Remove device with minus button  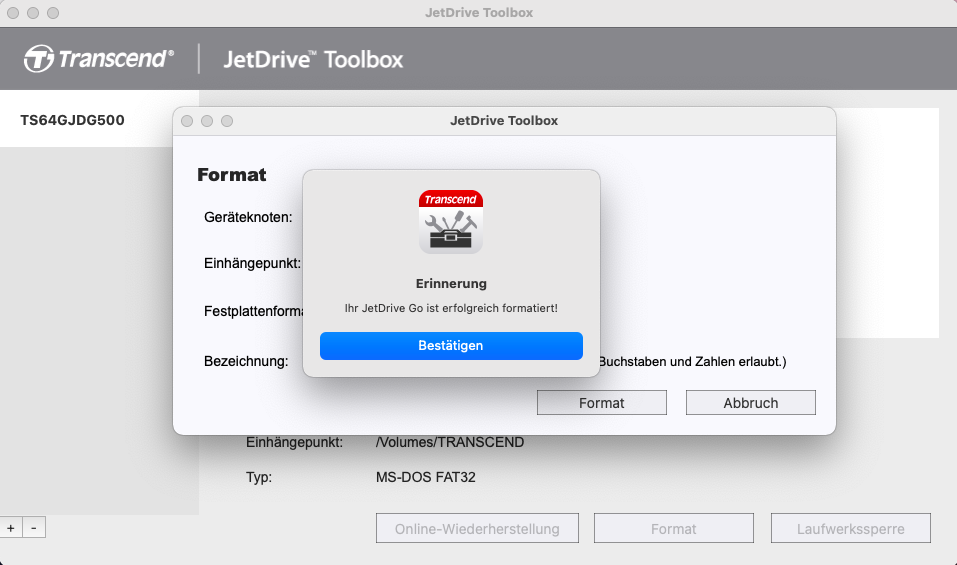click(34, 528)
